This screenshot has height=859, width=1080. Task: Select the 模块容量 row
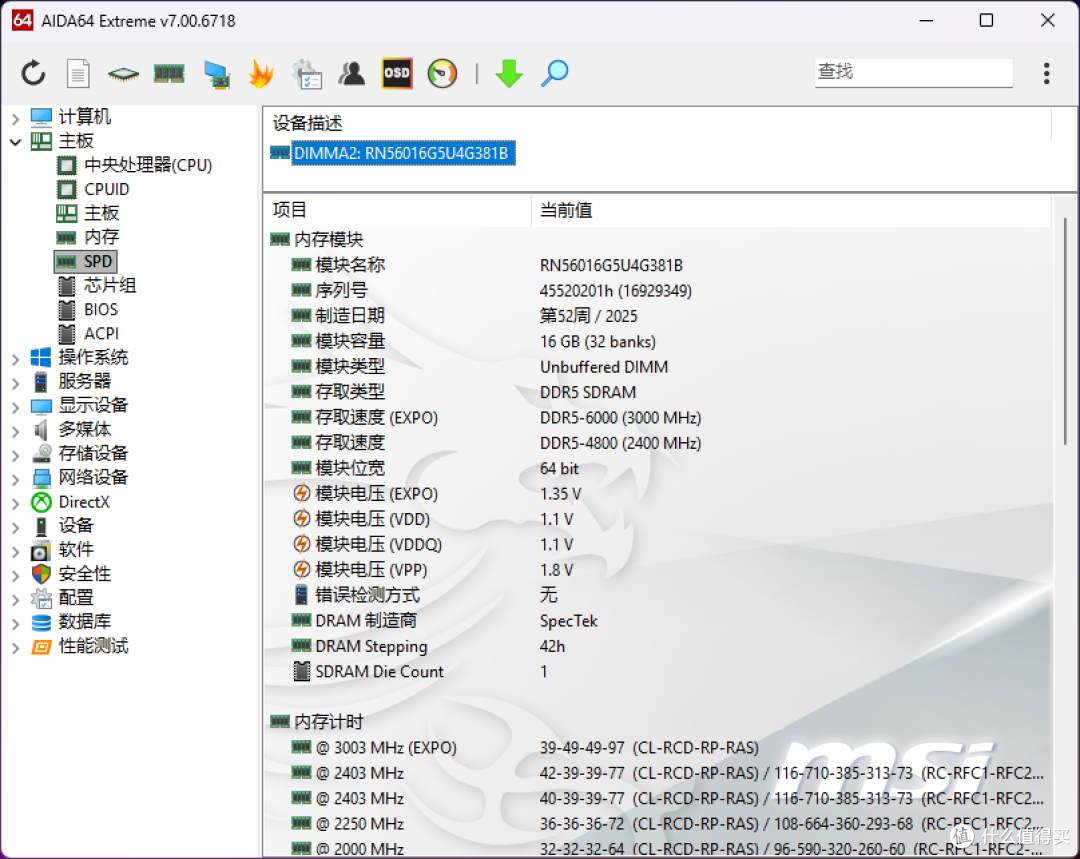pyautogui.click(x=658, y=342)
